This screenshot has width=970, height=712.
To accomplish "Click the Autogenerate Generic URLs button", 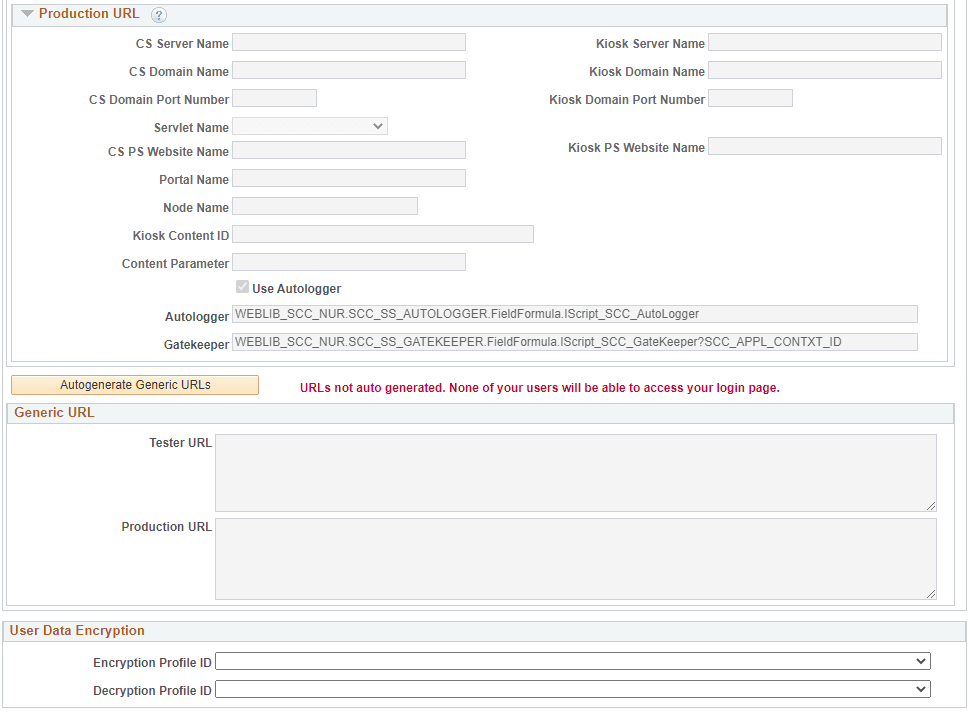I will coord(134,384).
